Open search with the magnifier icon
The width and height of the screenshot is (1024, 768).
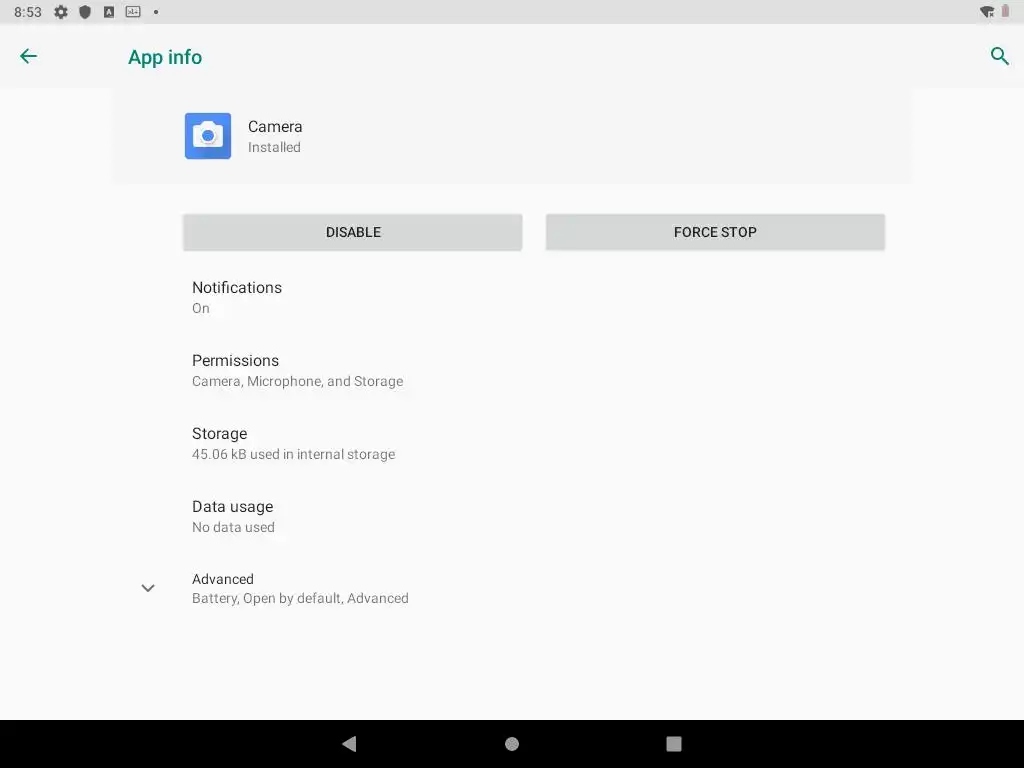[999, 56]
